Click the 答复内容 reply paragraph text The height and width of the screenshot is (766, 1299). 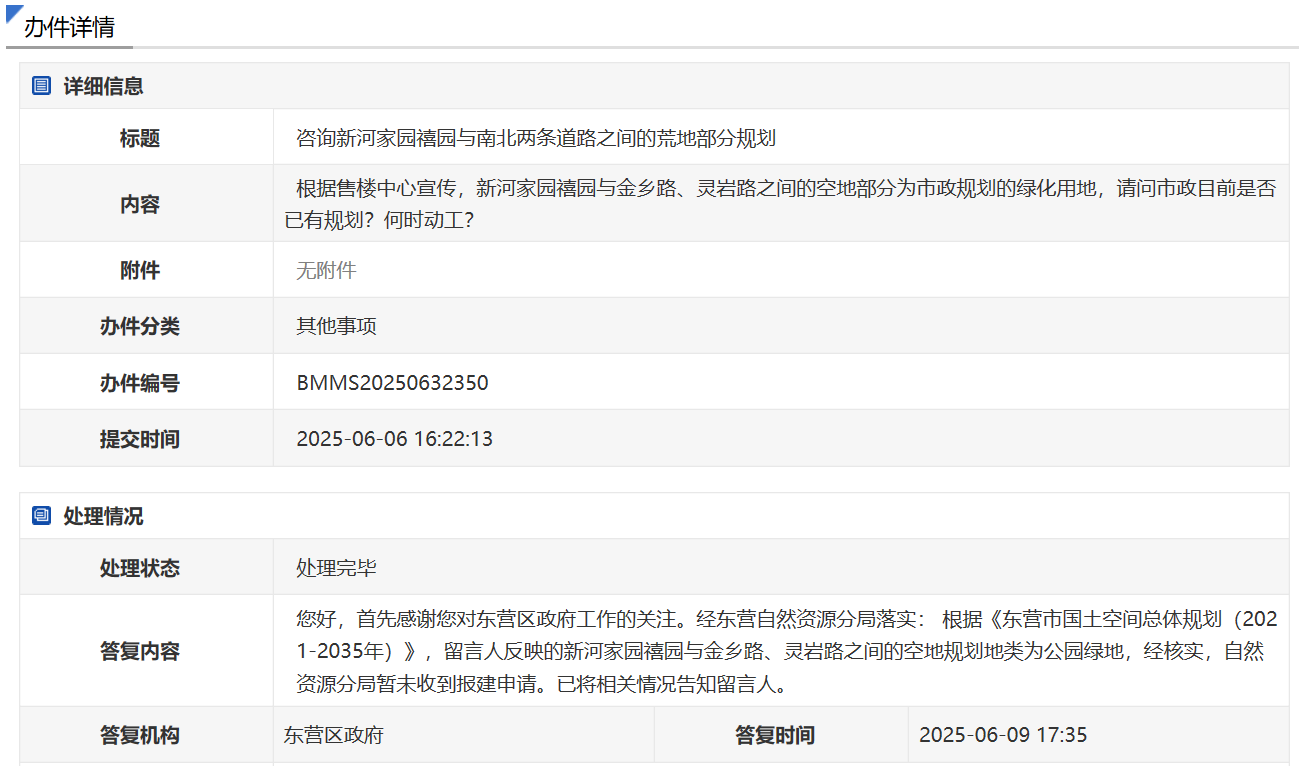pyautogui.click(x=780, y=652)
